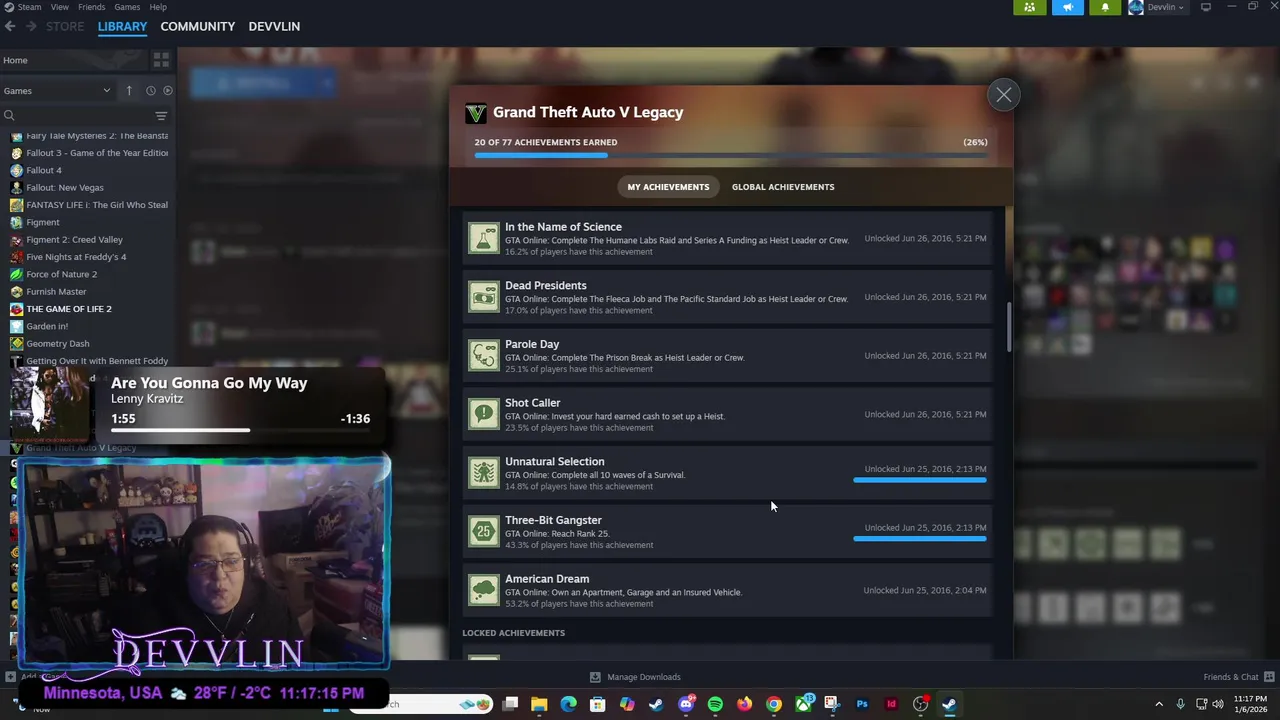Open Manage Downloads at the bottom
Screen dimensions: 1280x720
coord(634,677)
